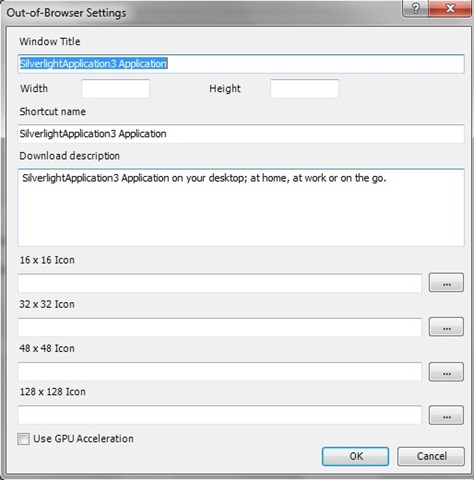Screen dimensions: 474x480
Task: Click inside the Download description text area
Action: (x=241, y=208)
